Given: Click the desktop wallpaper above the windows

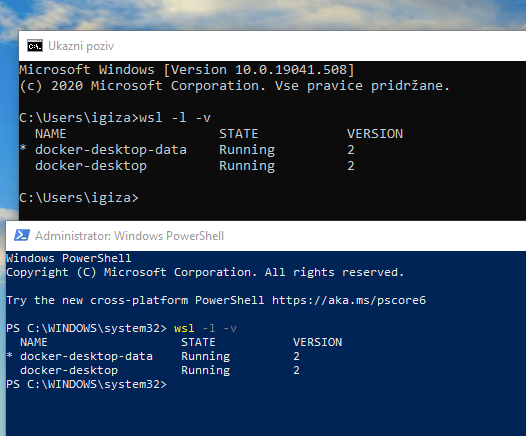Looking at the screenshot, I should point(262,14).
